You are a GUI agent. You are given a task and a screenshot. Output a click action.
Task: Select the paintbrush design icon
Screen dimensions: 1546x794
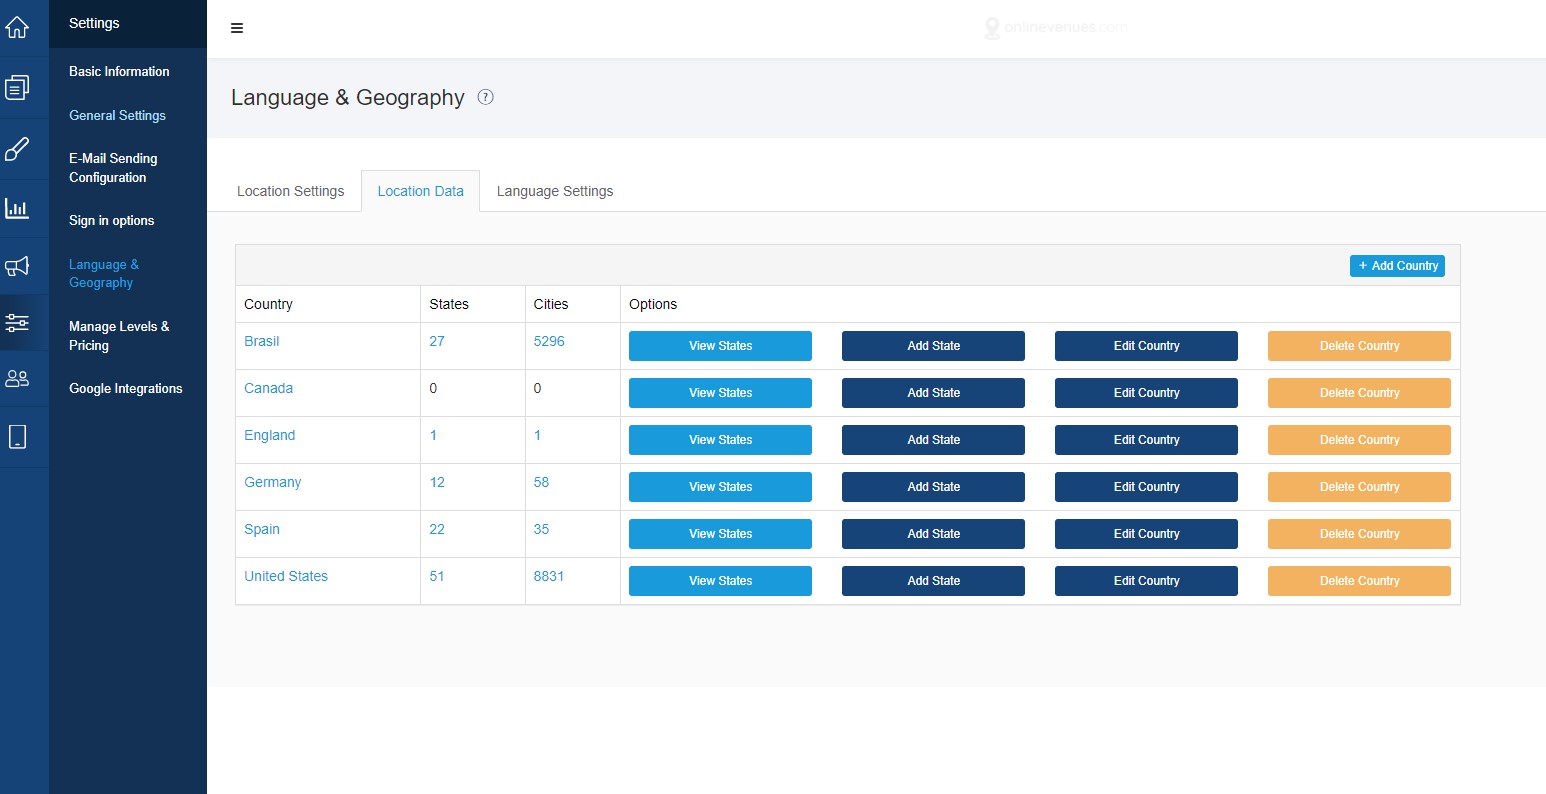tap(17, 150)
